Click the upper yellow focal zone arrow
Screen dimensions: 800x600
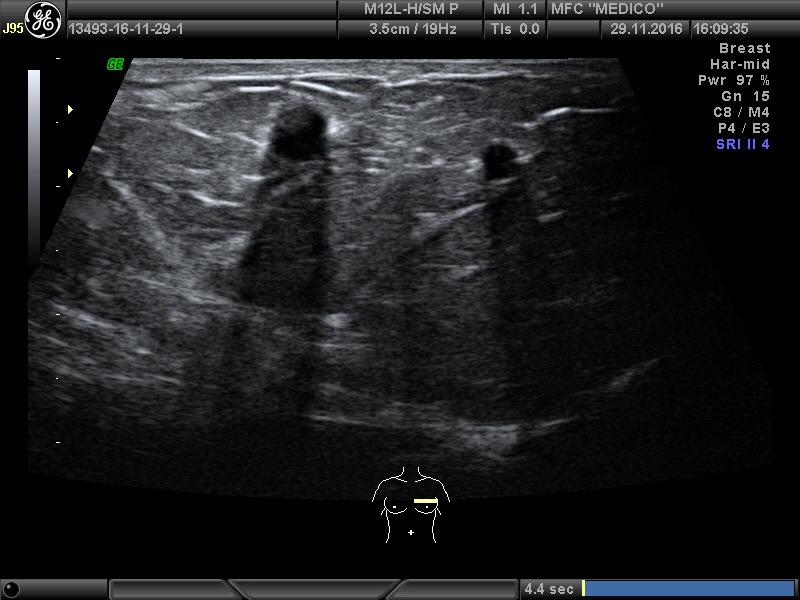[70, 109]
